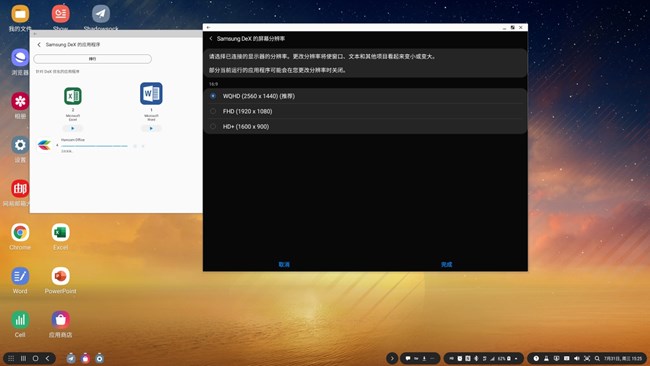
Task: Launch the Shadowsocks paper plane desktop icon
Action: [101, 14]
